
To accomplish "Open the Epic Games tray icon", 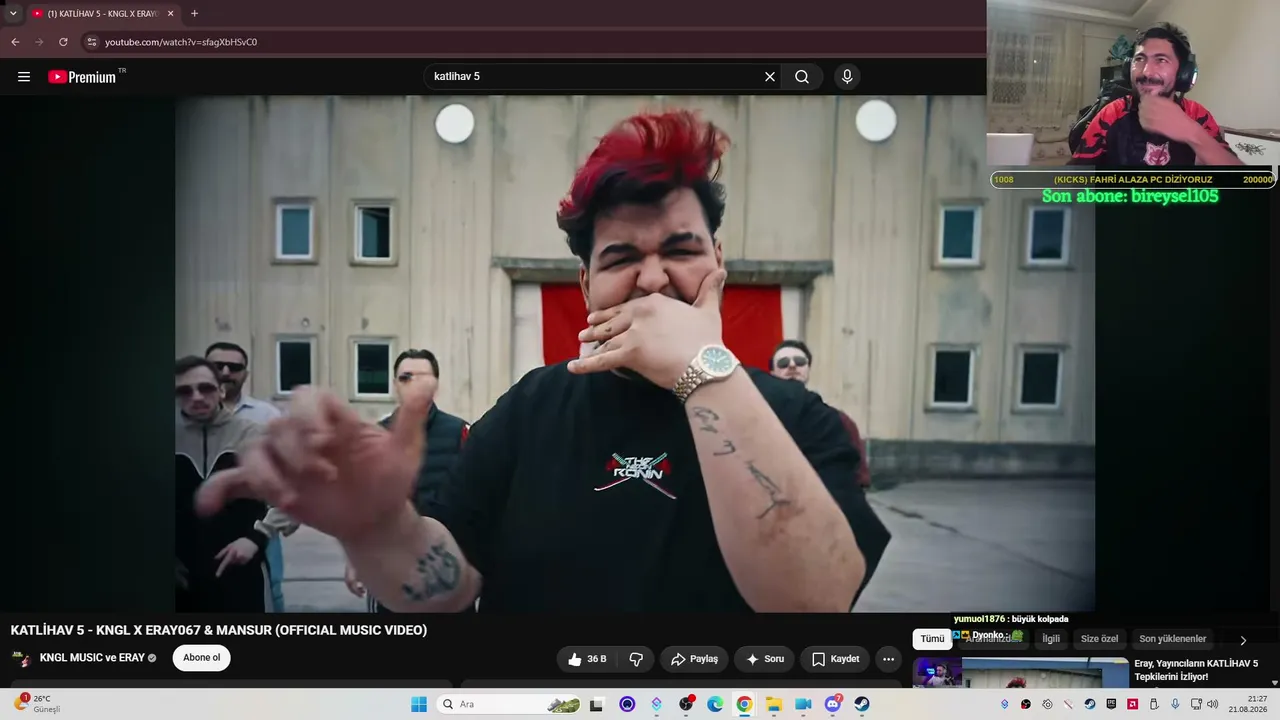I will click(1111, 704).
